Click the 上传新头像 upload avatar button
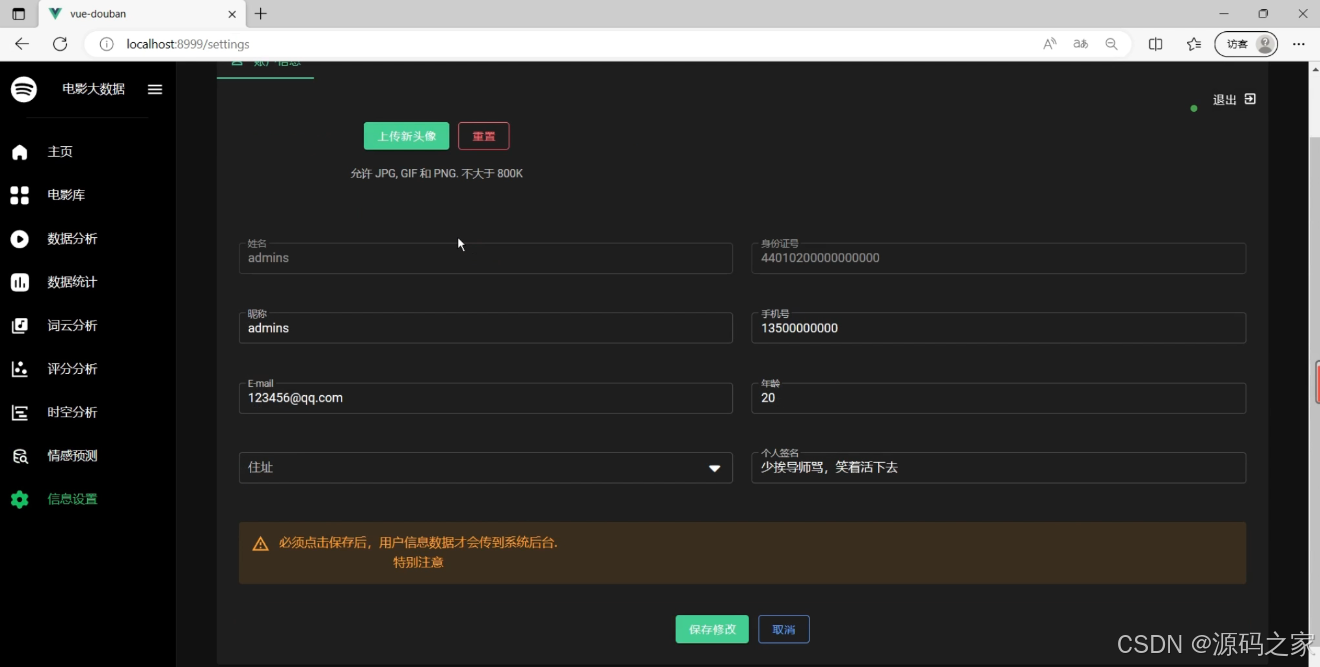 click(406, 135)
